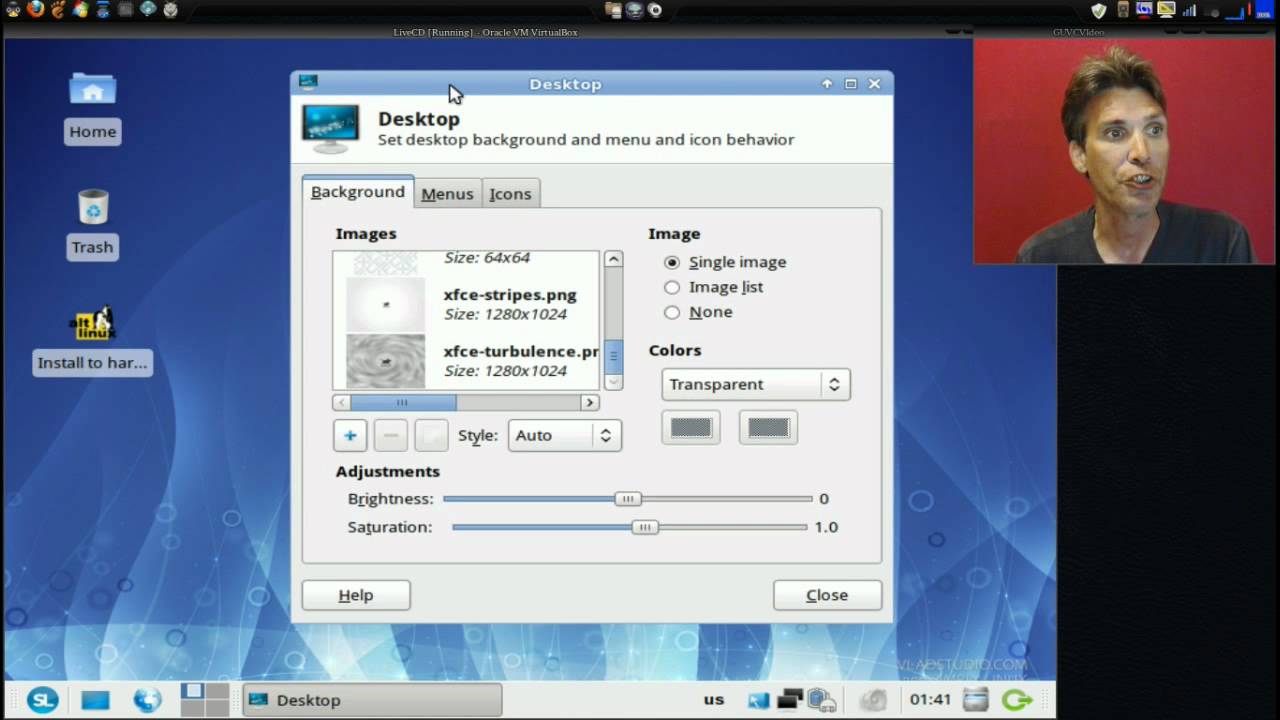Image resolution: width=1280 pixels, height=720 pixels.
Task: Click the images list scroll down arrow
Action: pos(613,381)
